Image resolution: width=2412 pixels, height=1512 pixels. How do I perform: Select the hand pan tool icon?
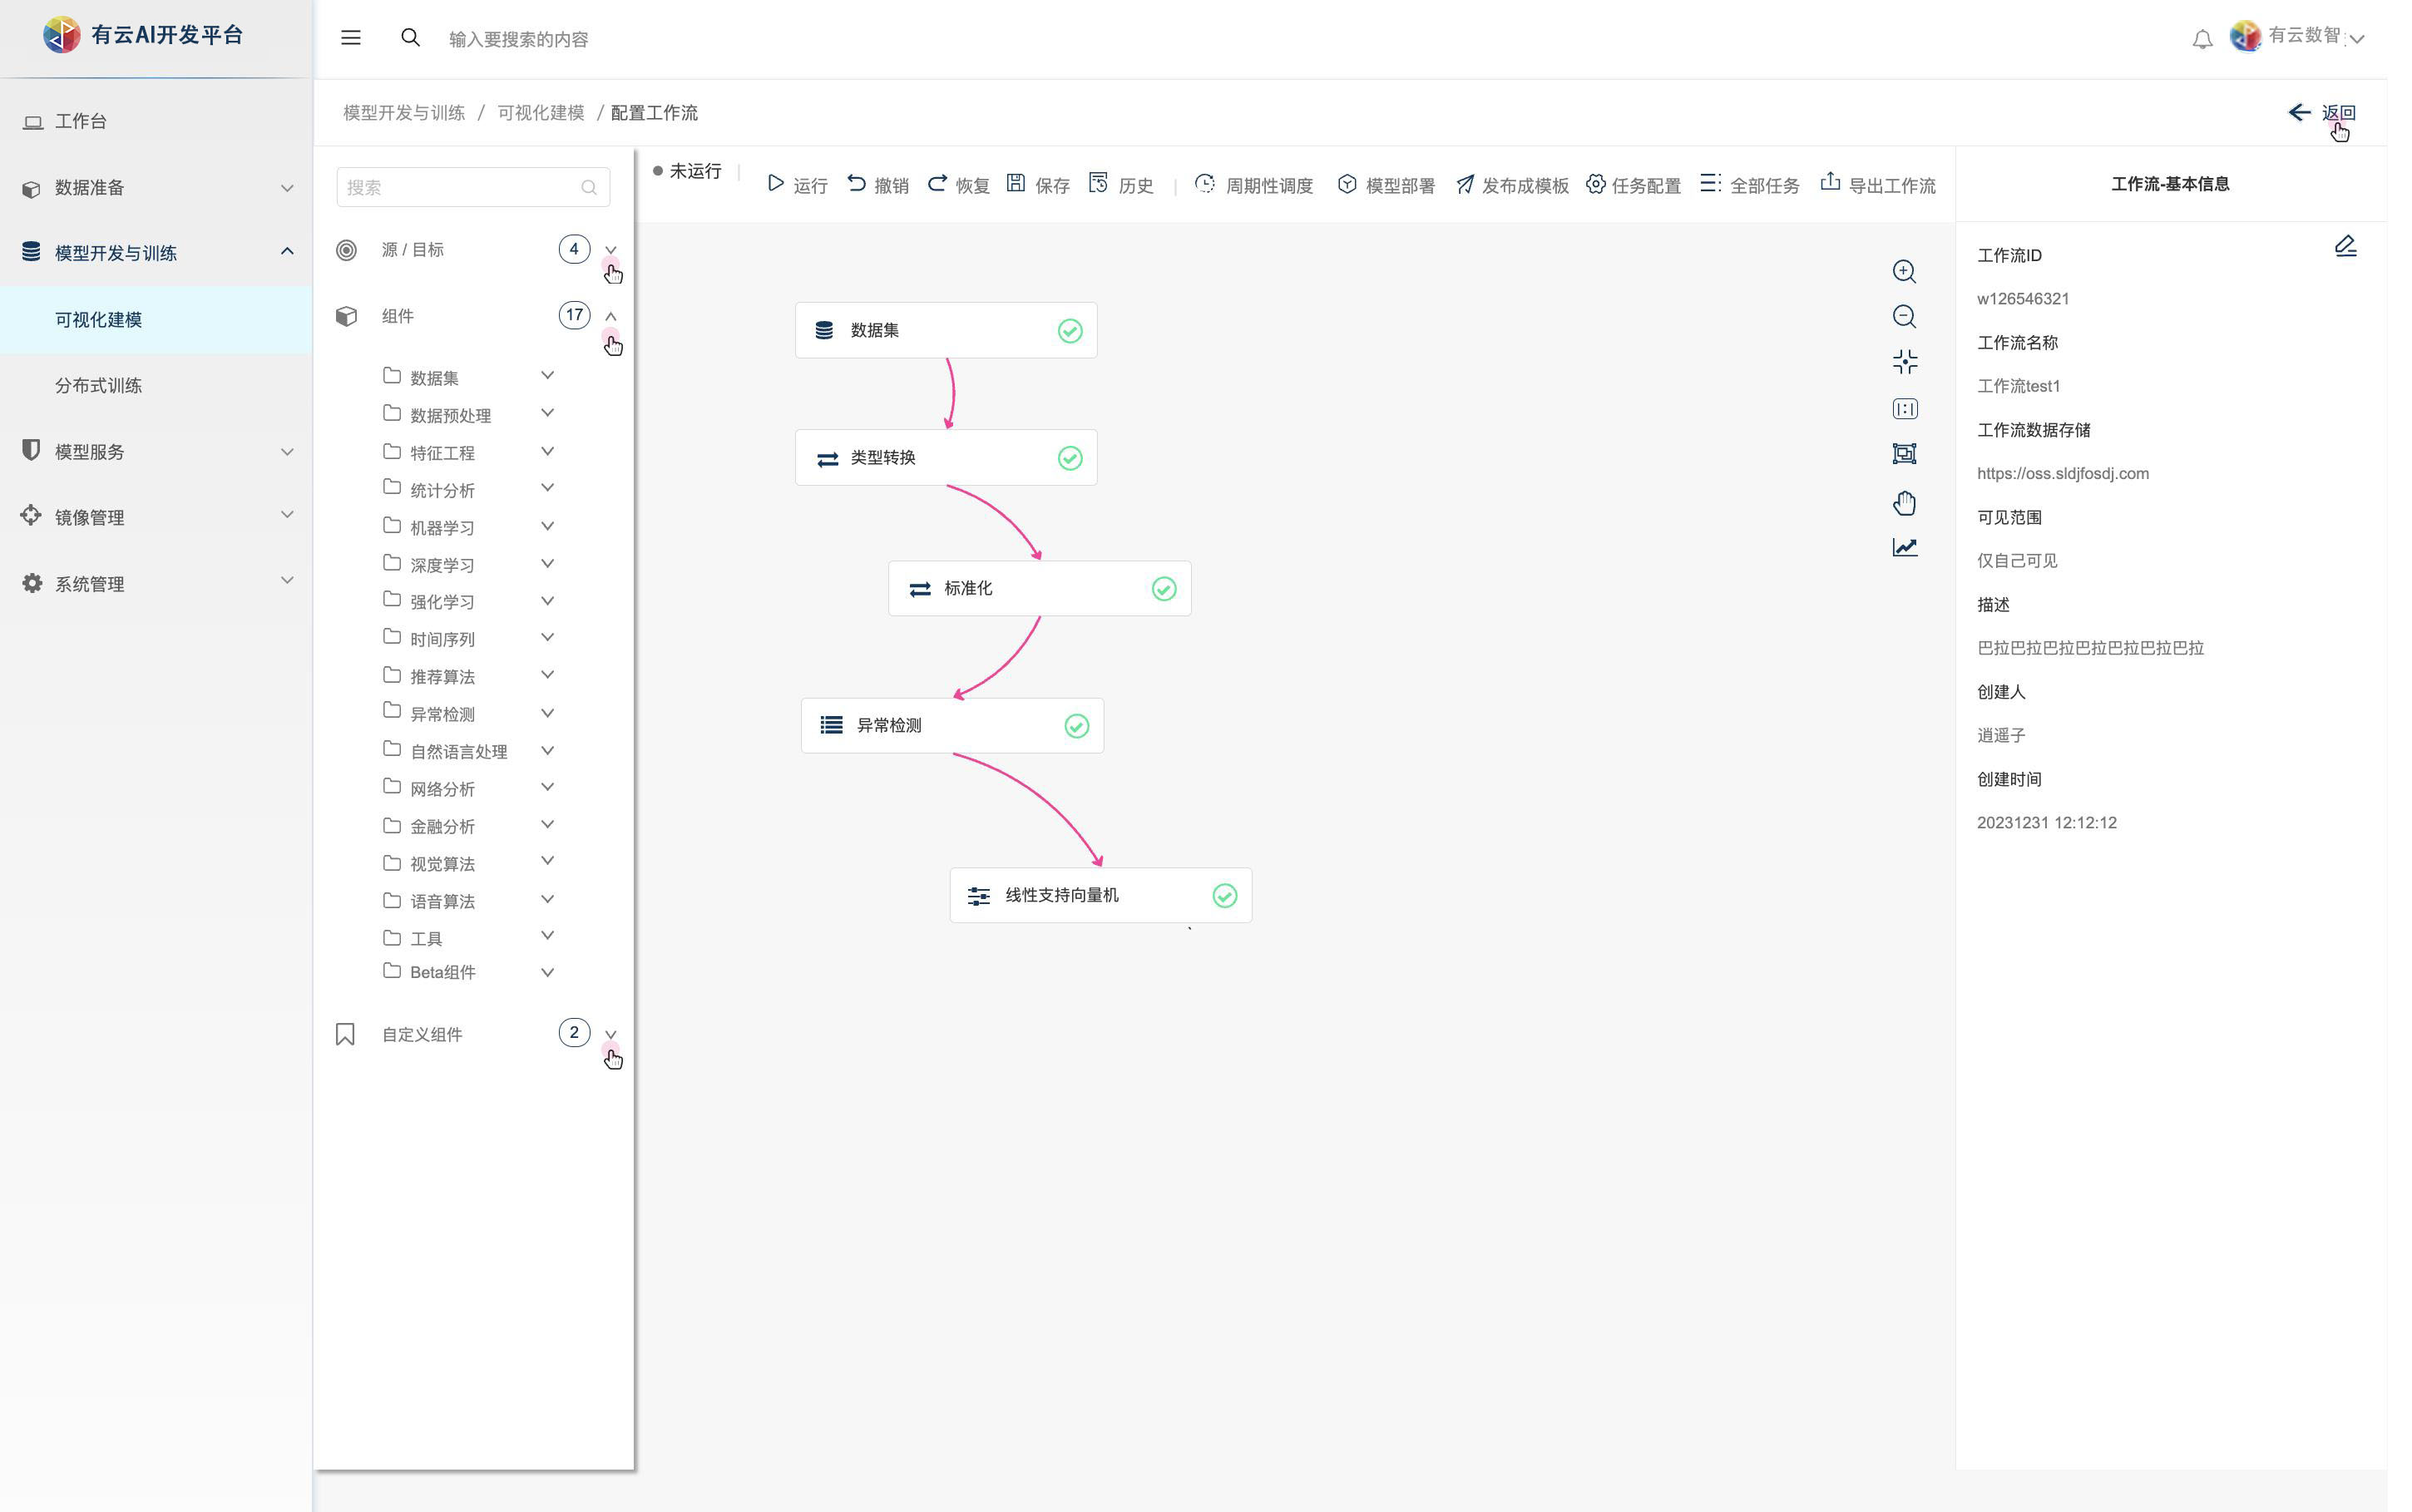click(x=1903, y=502)
